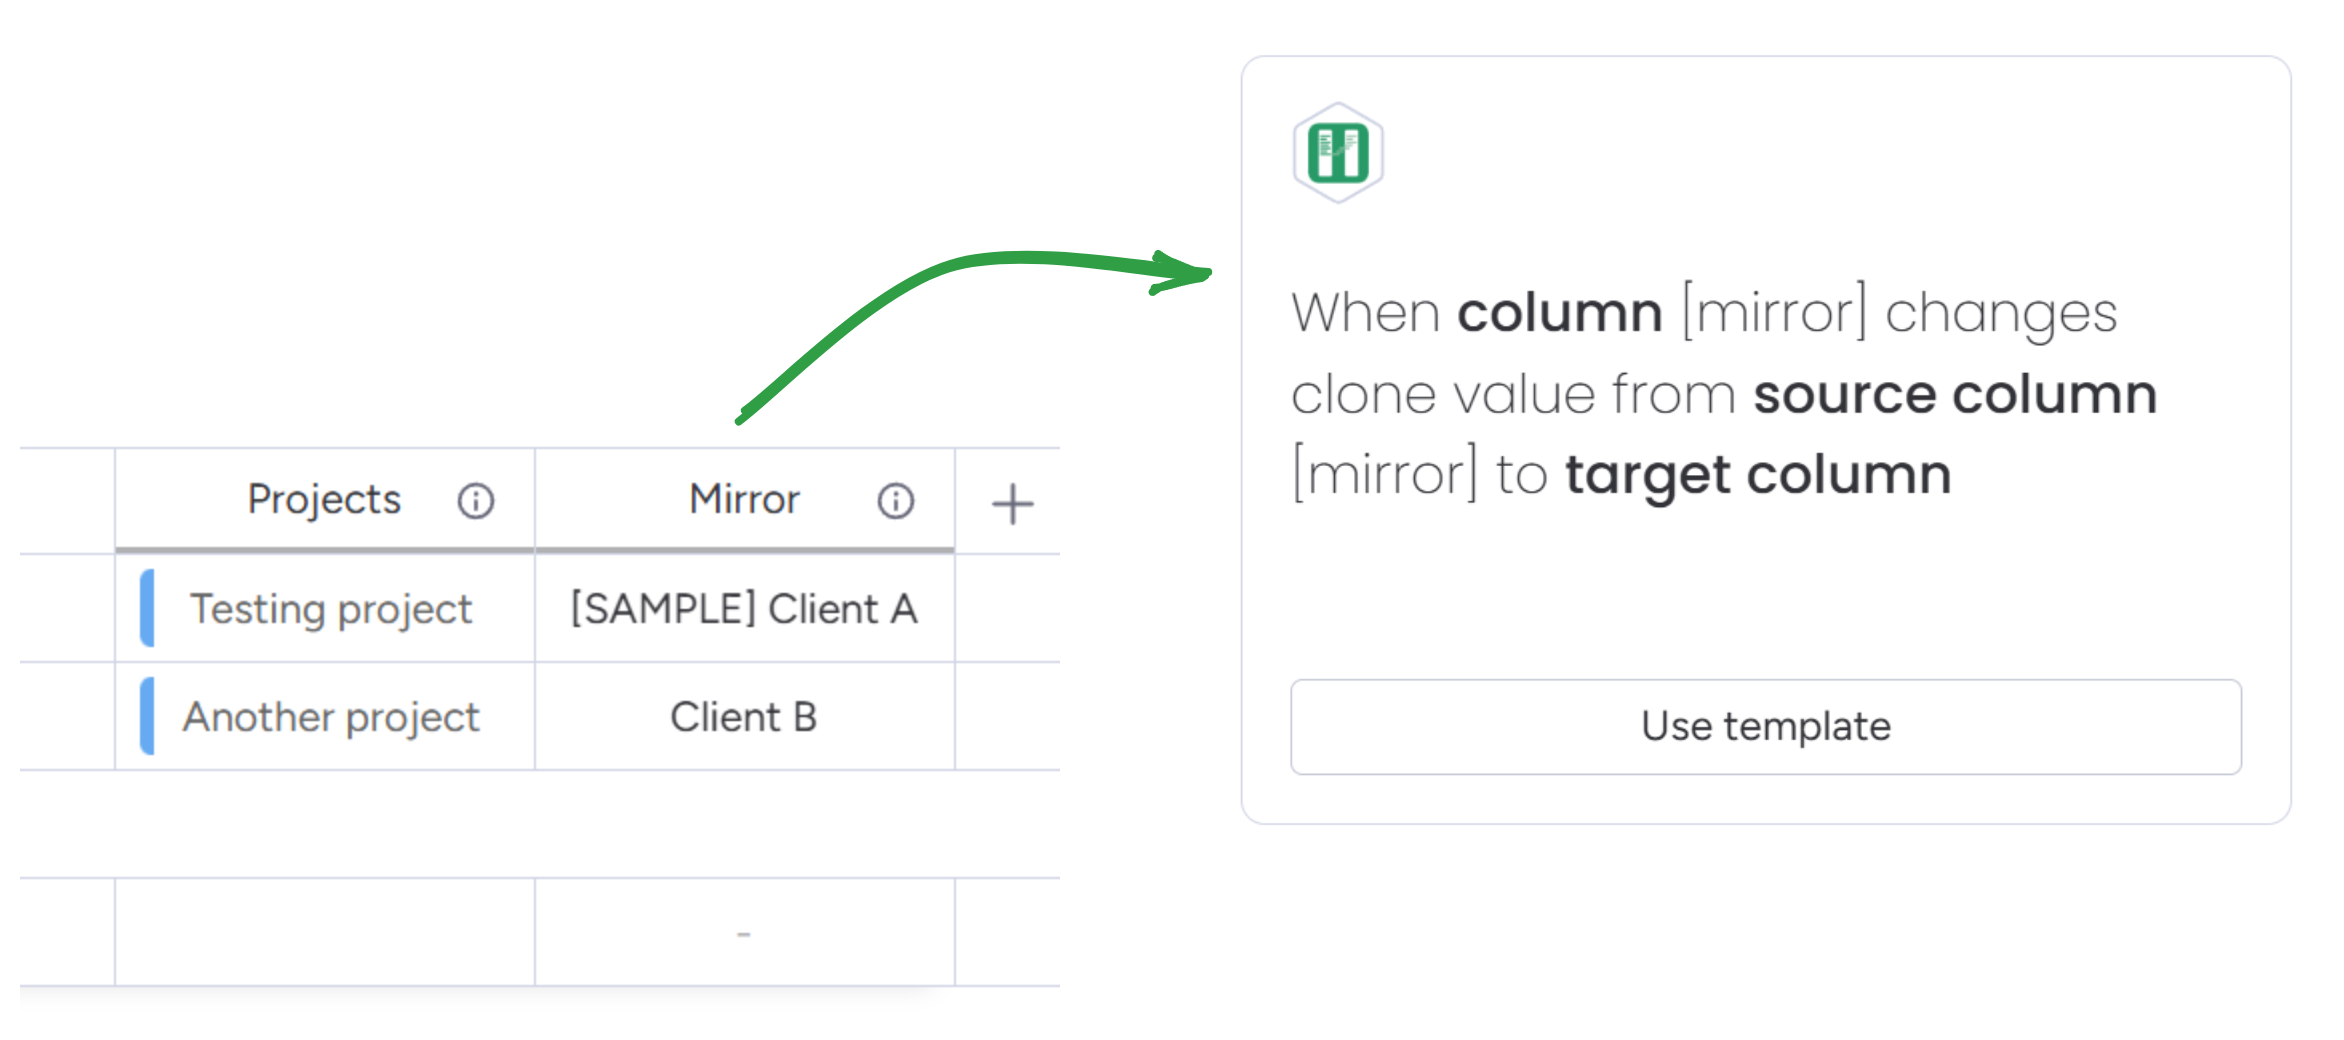Click the [SAMPLE] Client A mirror cell
2344x1040 pixels.
(x=744, y=609)
